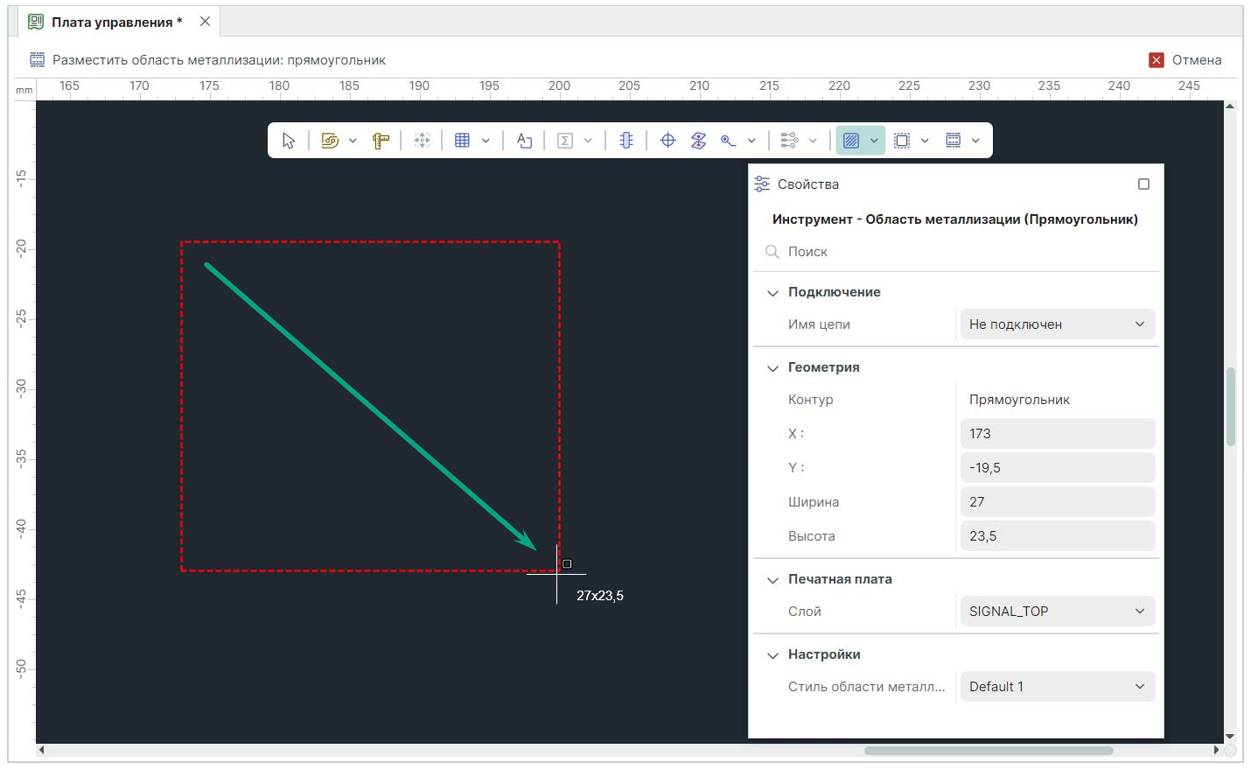The width and height of the screenshot is (1249, 769).
Task: Click the Поиск search field in properties
Action: [x=960, y=252]
